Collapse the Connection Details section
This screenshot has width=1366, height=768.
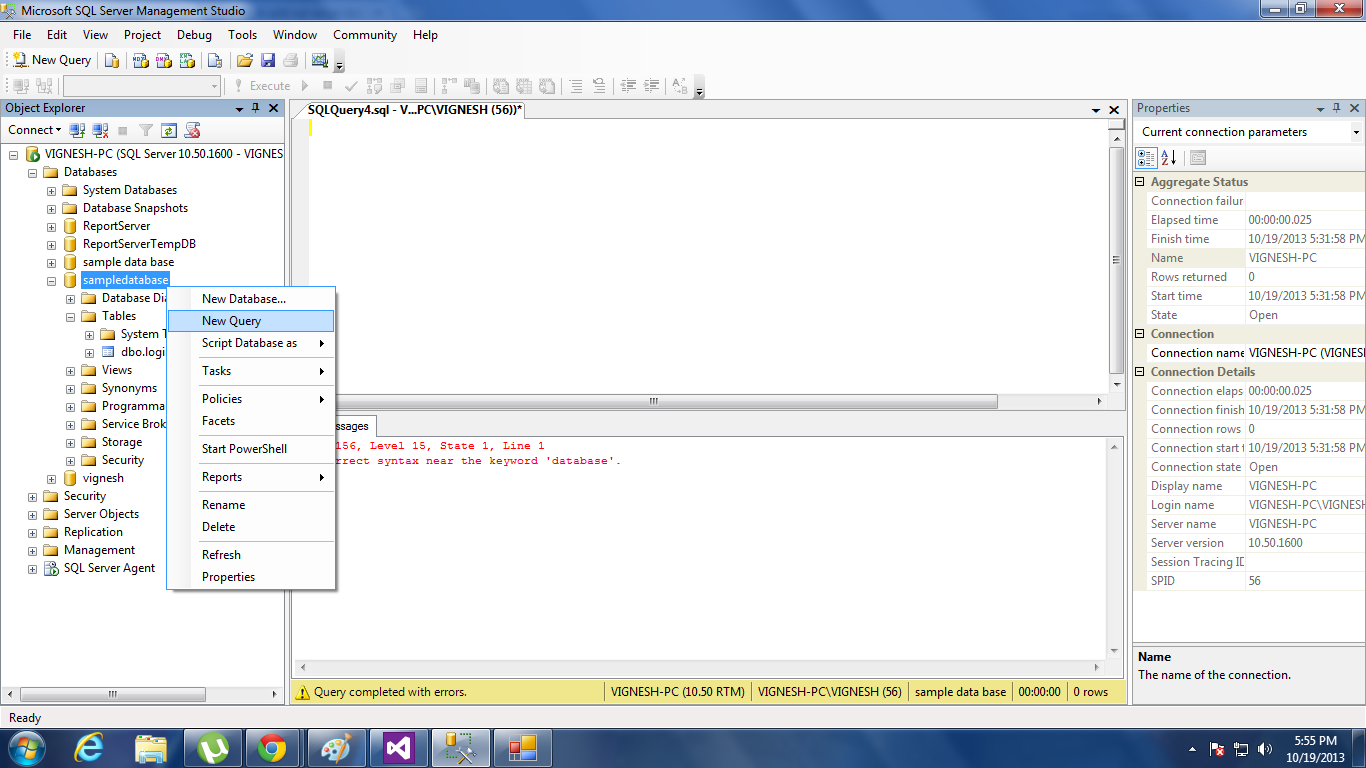point(1139,371)
